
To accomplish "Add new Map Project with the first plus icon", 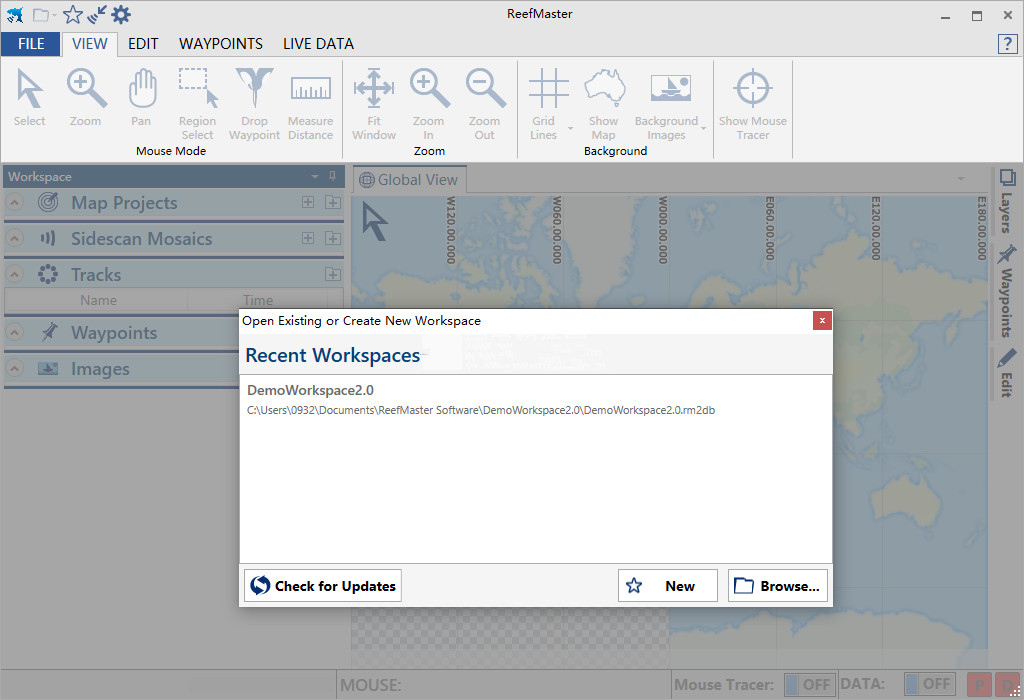I will pos(308,202).
